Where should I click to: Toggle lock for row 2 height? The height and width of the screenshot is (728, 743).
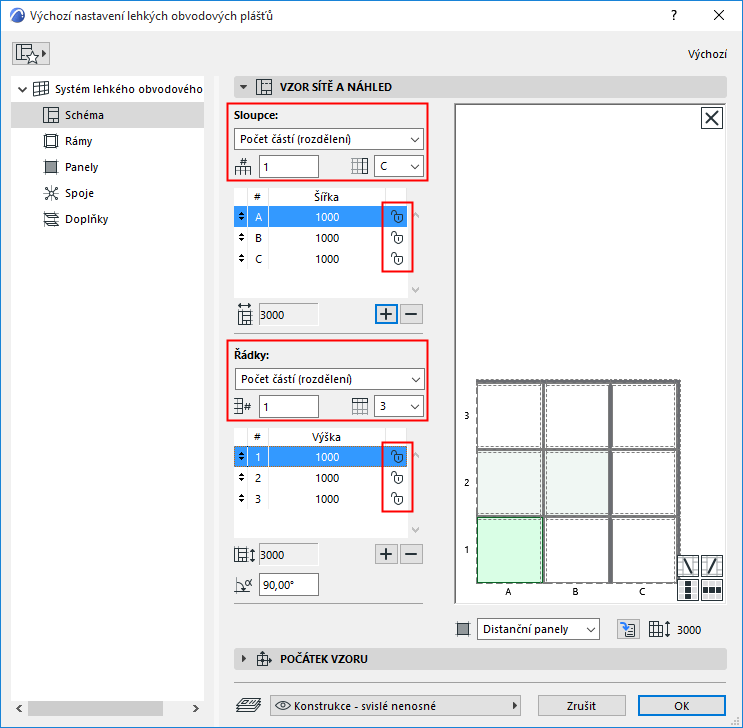click(x=397, y=477)
